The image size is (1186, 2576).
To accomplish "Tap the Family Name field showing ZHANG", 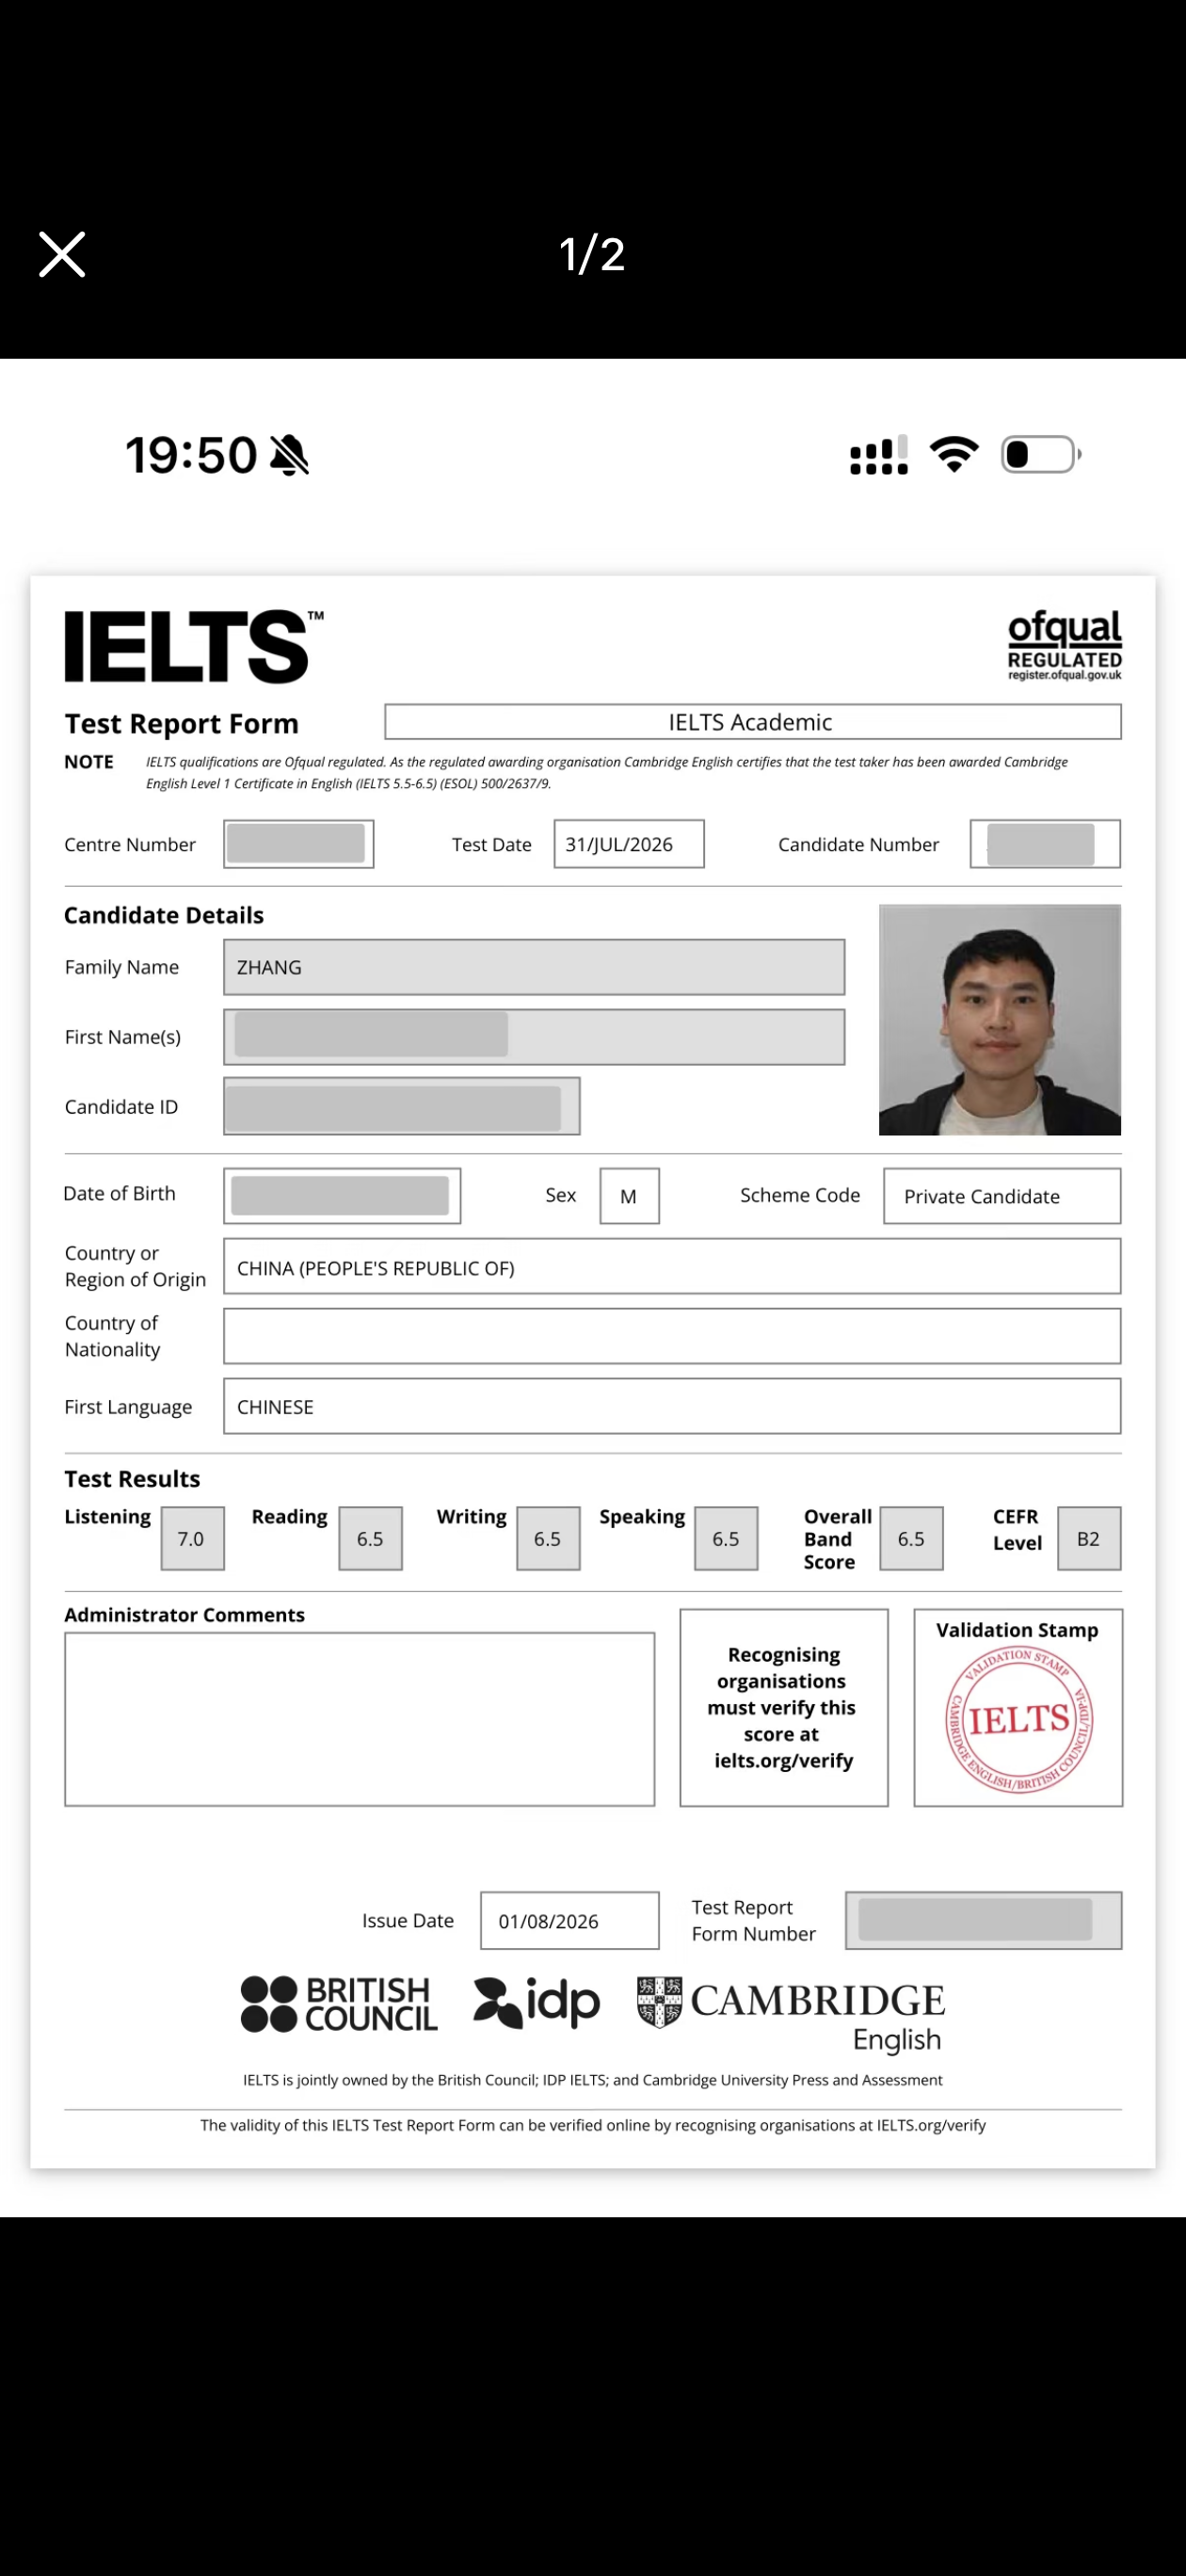I will pos(534,967).
